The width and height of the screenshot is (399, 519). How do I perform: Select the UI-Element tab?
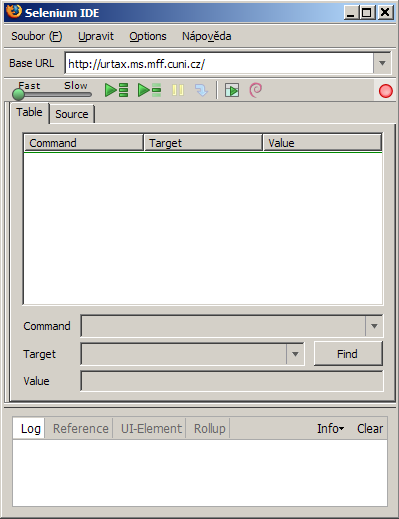click(x=151, y=428)
